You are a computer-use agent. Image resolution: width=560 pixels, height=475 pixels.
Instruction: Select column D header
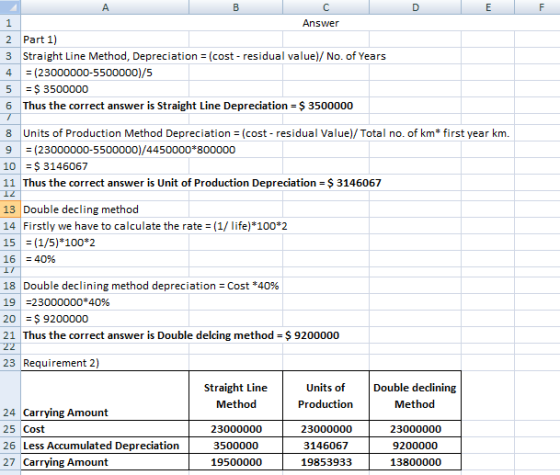[x=415, y=7]
